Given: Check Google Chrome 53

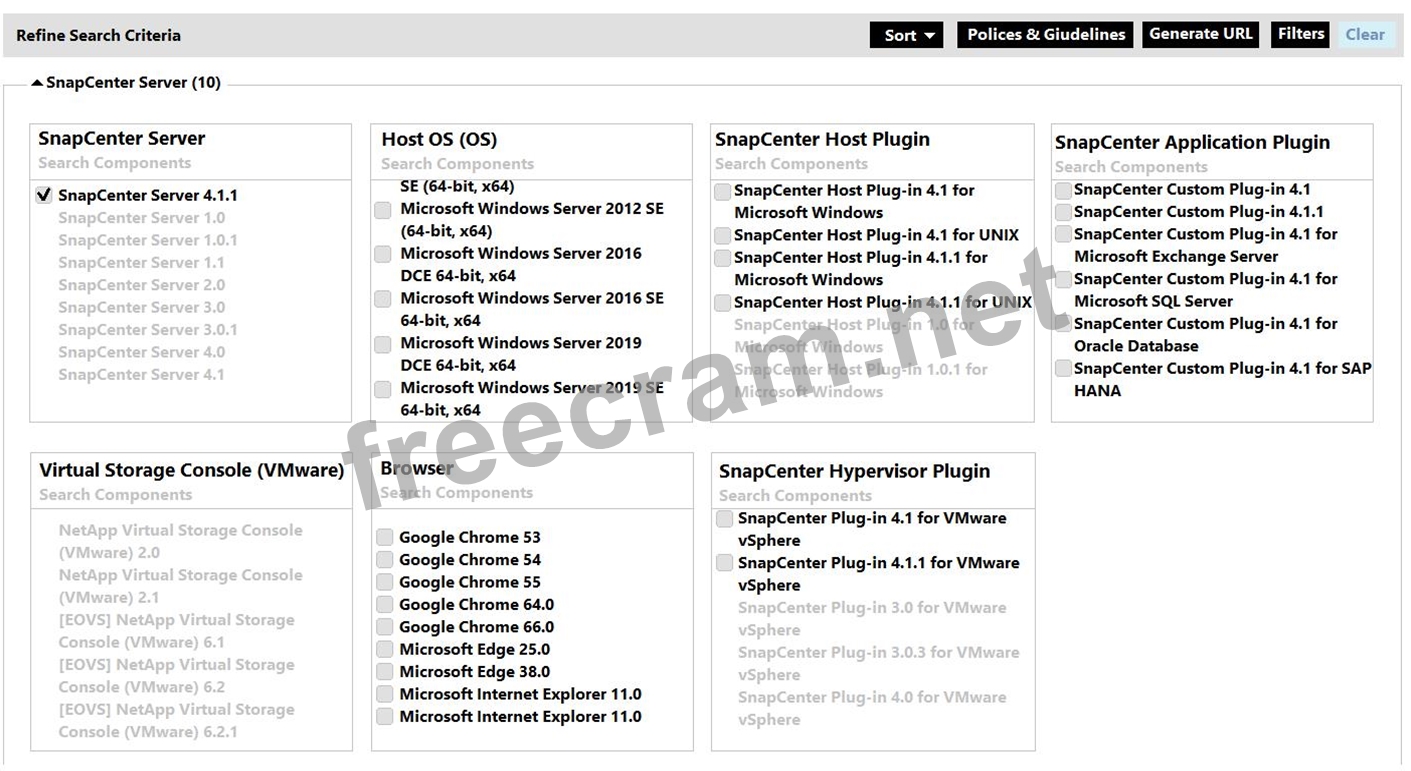Looking at the screenshot, I should [x=384, y=538].
